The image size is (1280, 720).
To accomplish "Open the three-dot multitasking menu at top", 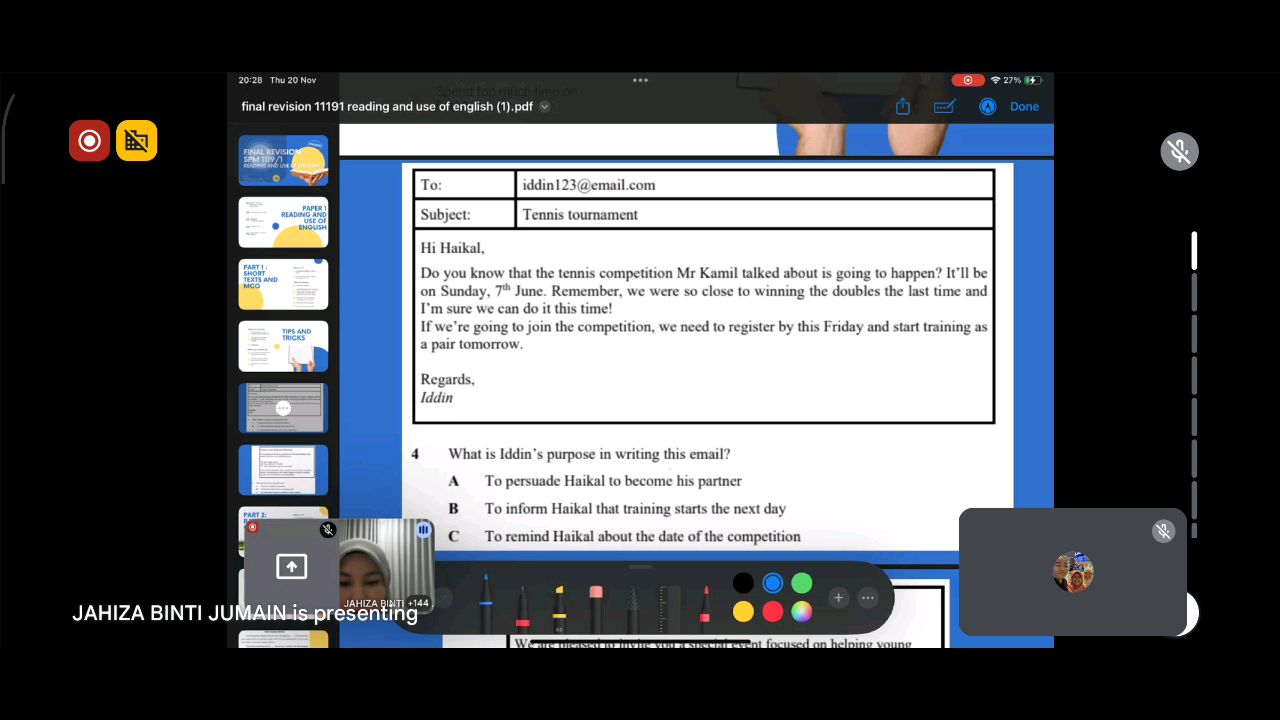I will [640, 80].
